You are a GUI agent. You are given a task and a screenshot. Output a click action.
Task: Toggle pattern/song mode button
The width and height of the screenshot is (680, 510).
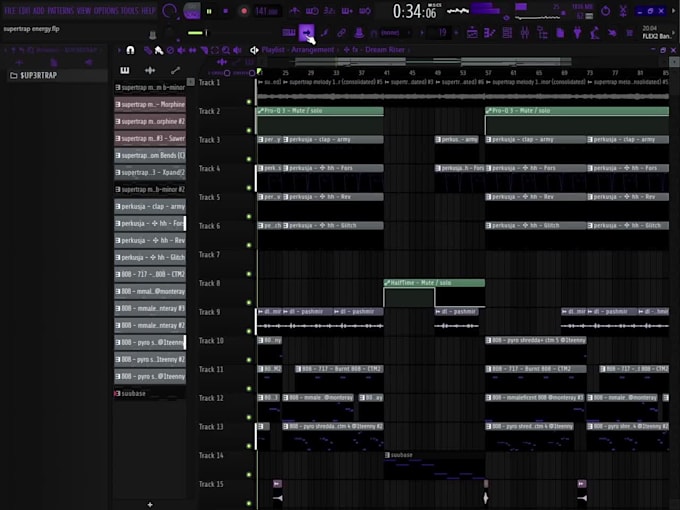click(x=191, y=11)
